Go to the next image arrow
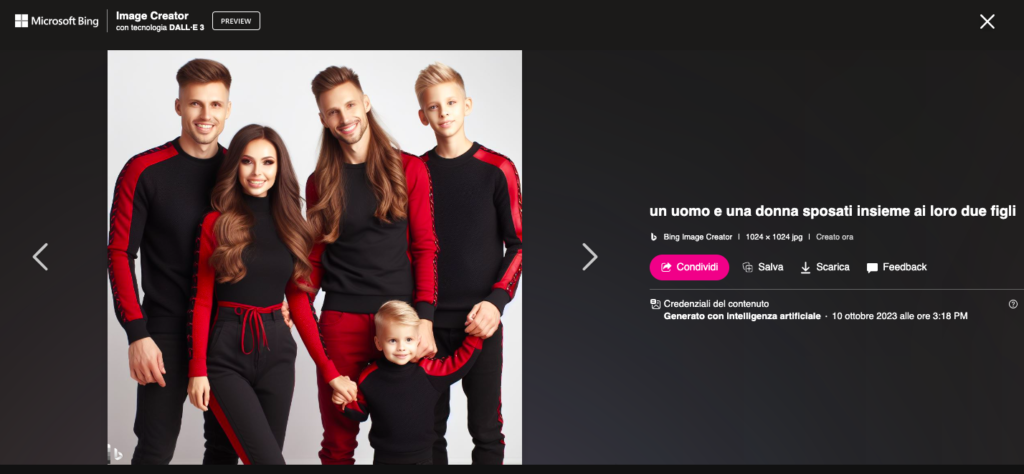1024x474 pixels. tap(590, 257)
